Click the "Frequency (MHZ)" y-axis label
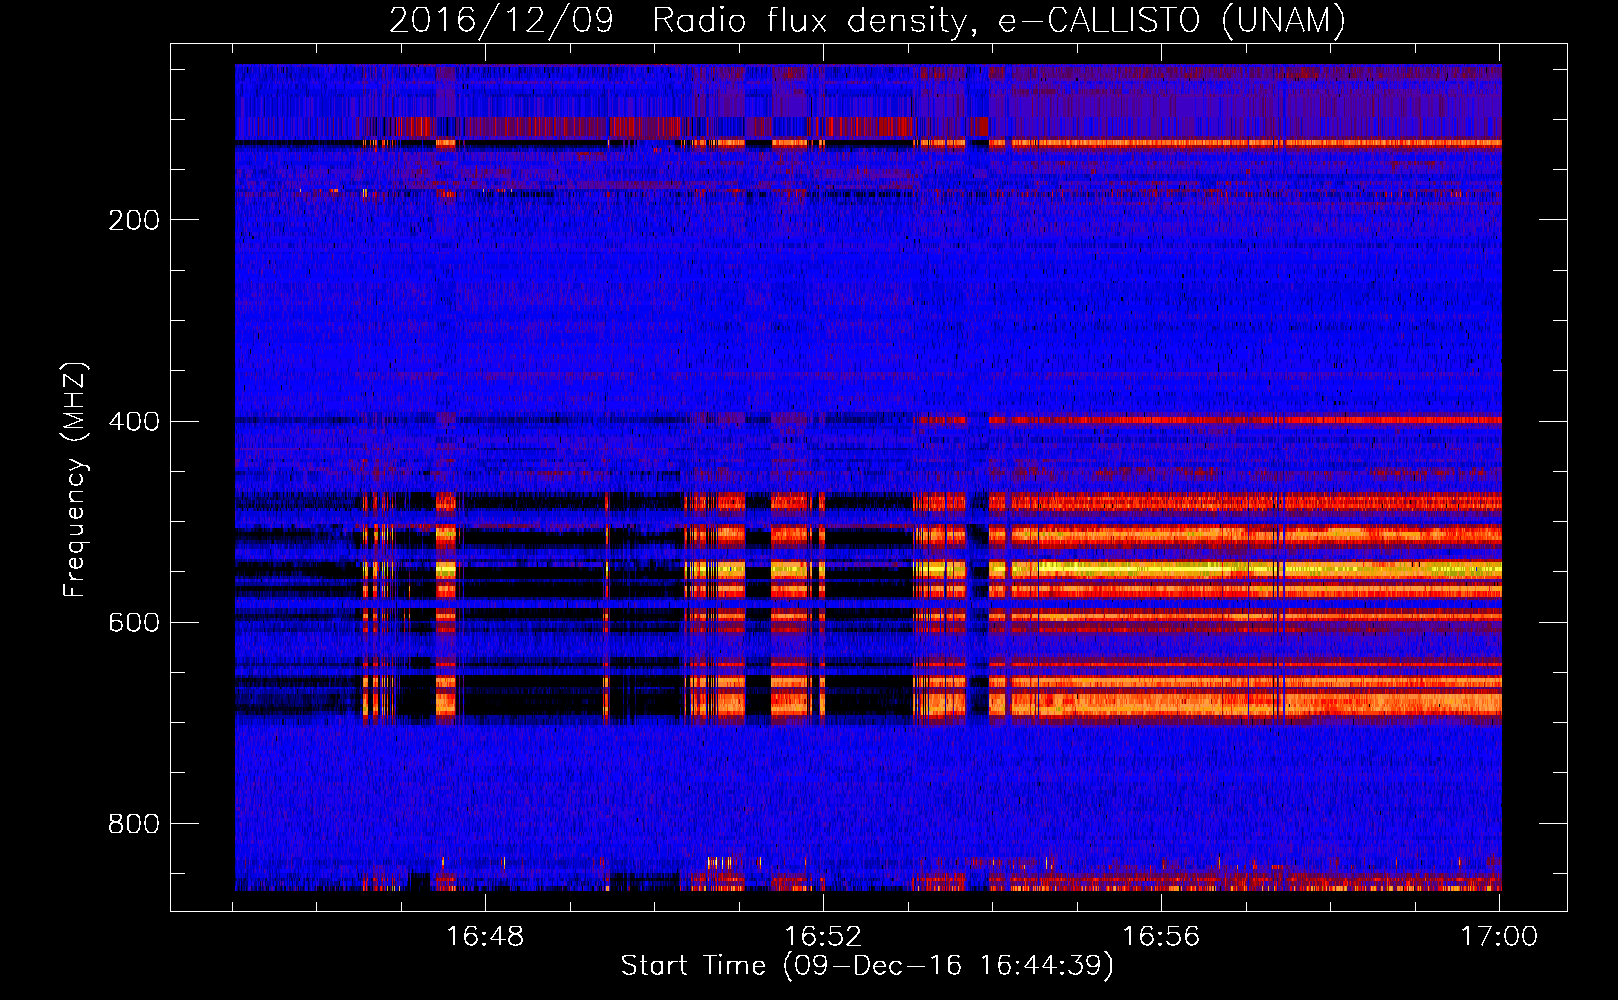 pos(75,479)
